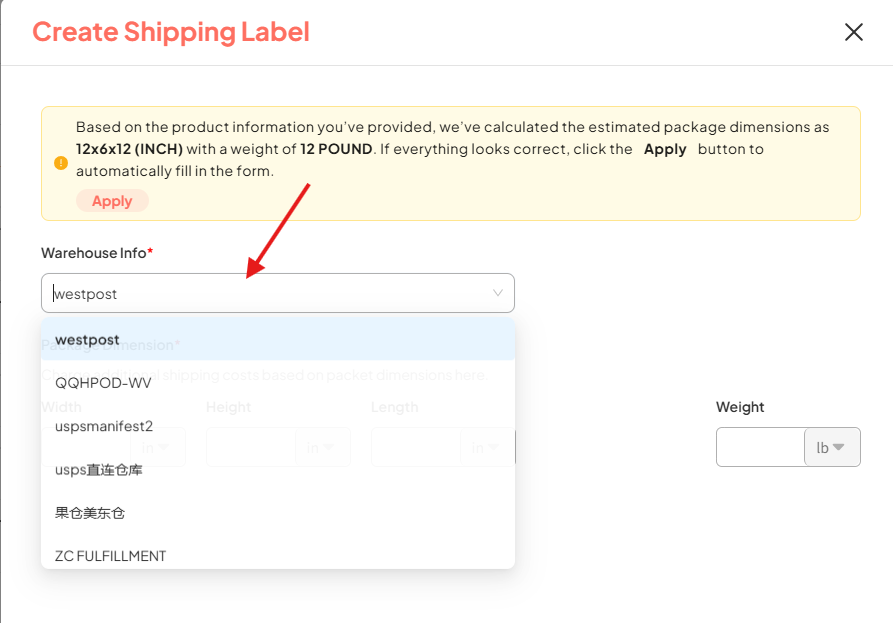Pick uspsmanifest2 from the dropdown list
Screen dimensions: 893x623
(104, 426)
